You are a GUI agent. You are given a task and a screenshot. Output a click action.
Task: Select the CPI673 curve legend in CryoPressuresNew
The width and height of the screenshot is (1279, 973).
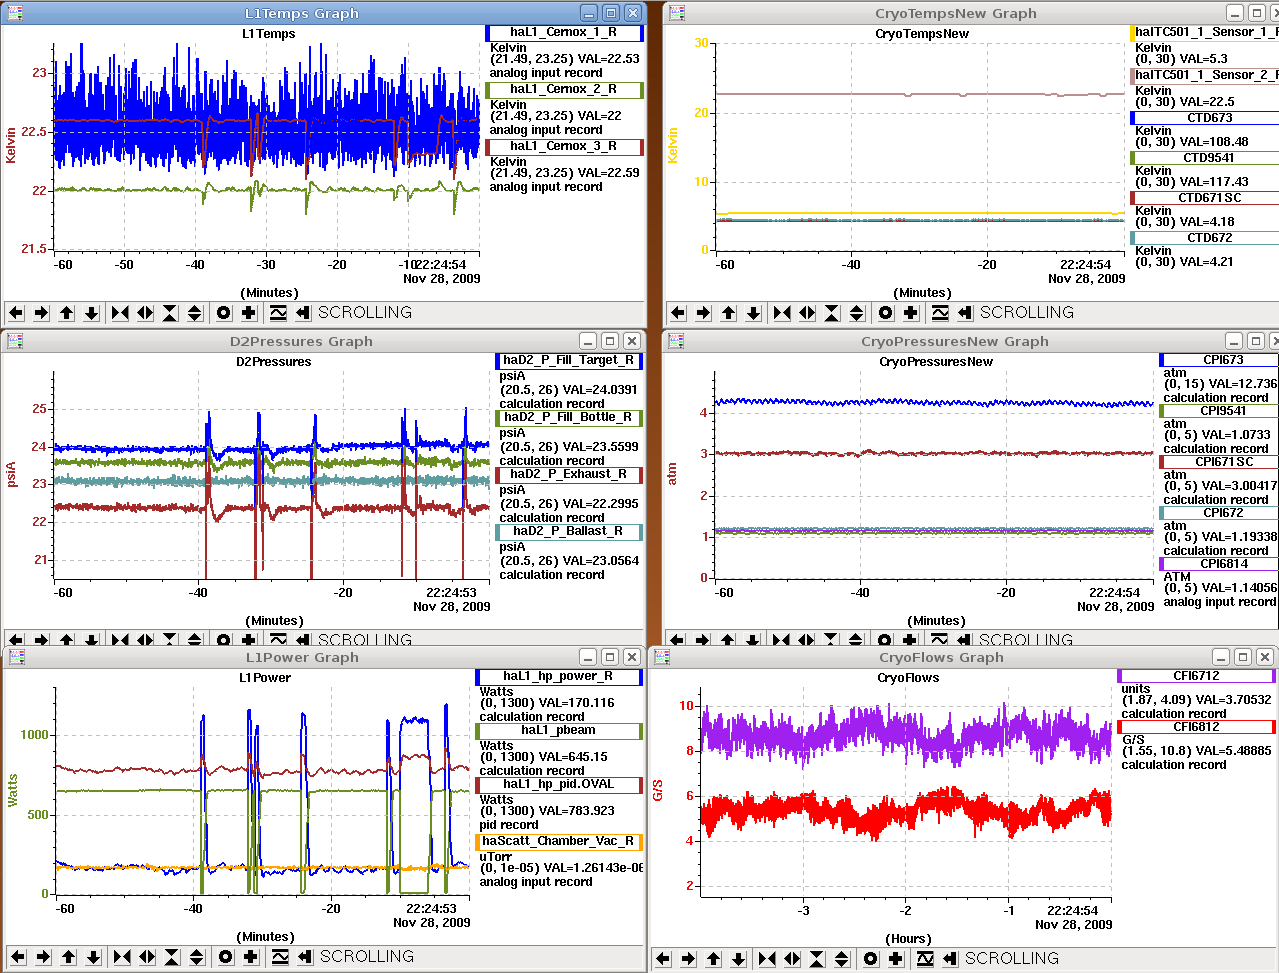click(1219, 360)
